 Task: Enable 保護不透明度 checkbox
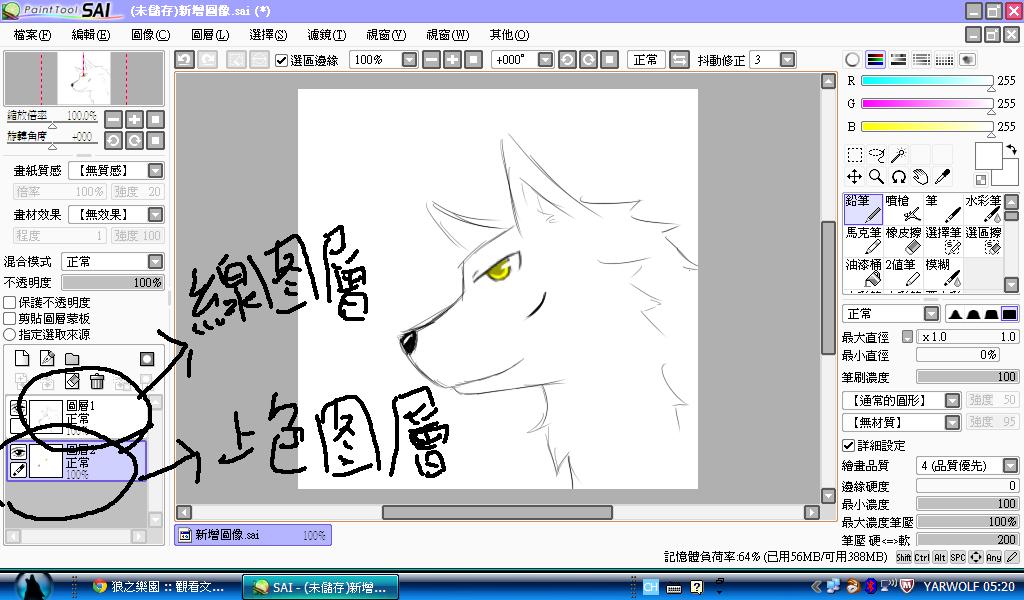(x=10, y=302)
